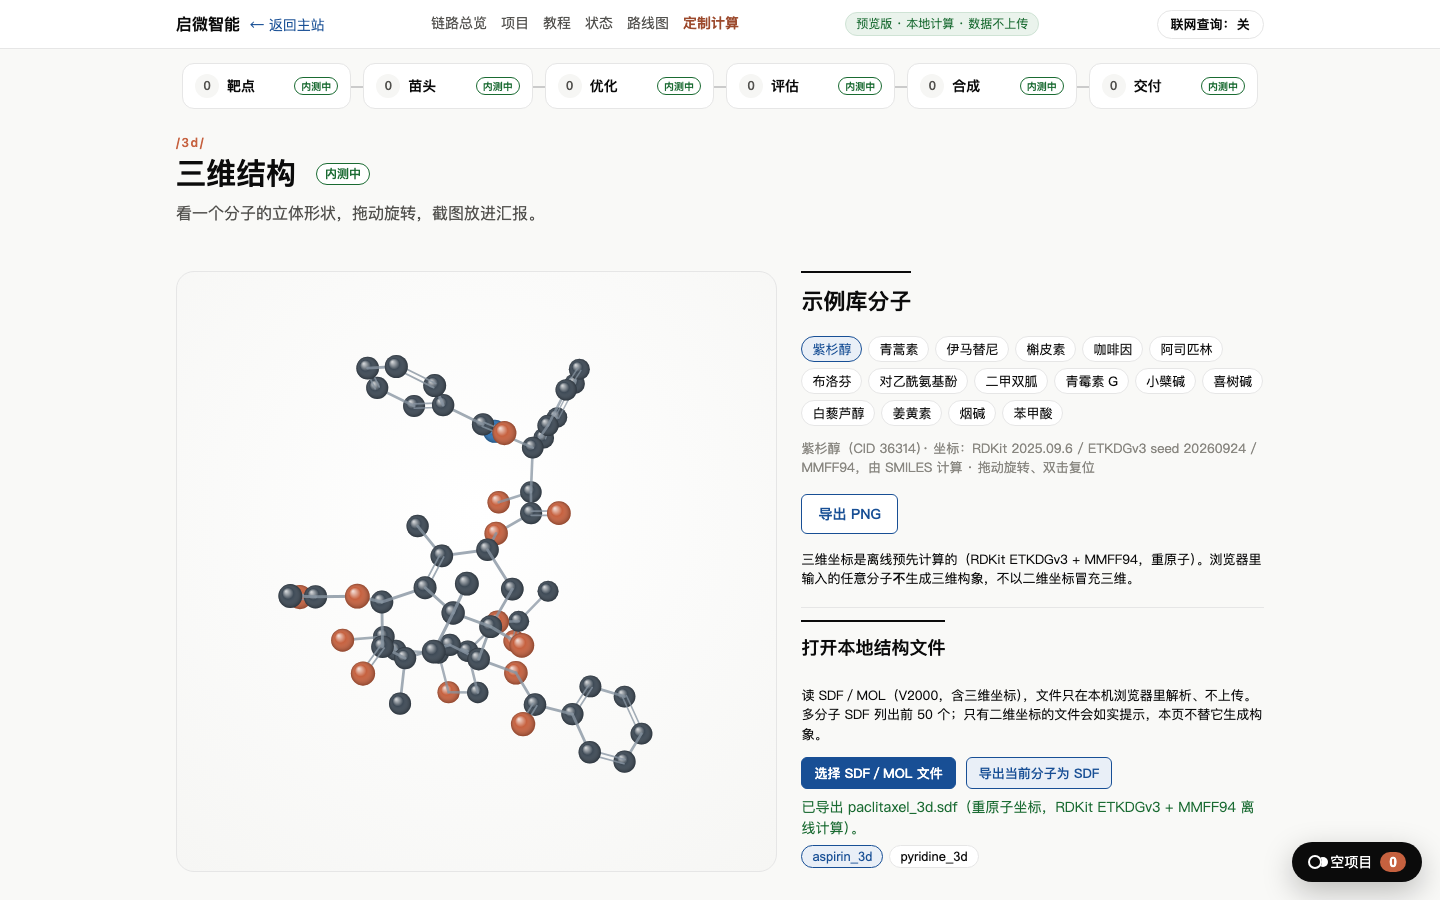Open 路线图 navigation item
Screen dimensions: 1440x900
point(648,23)
